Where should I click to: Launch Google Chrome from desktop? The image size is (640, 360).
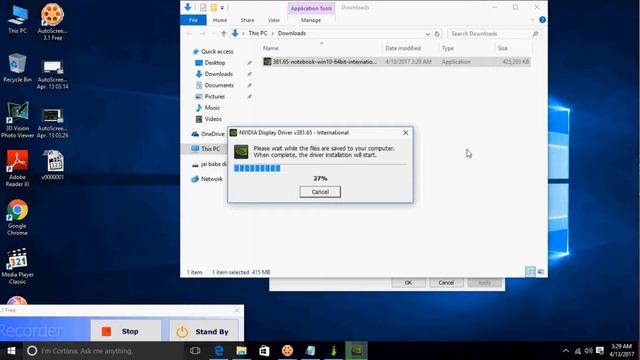click(17, 217)
